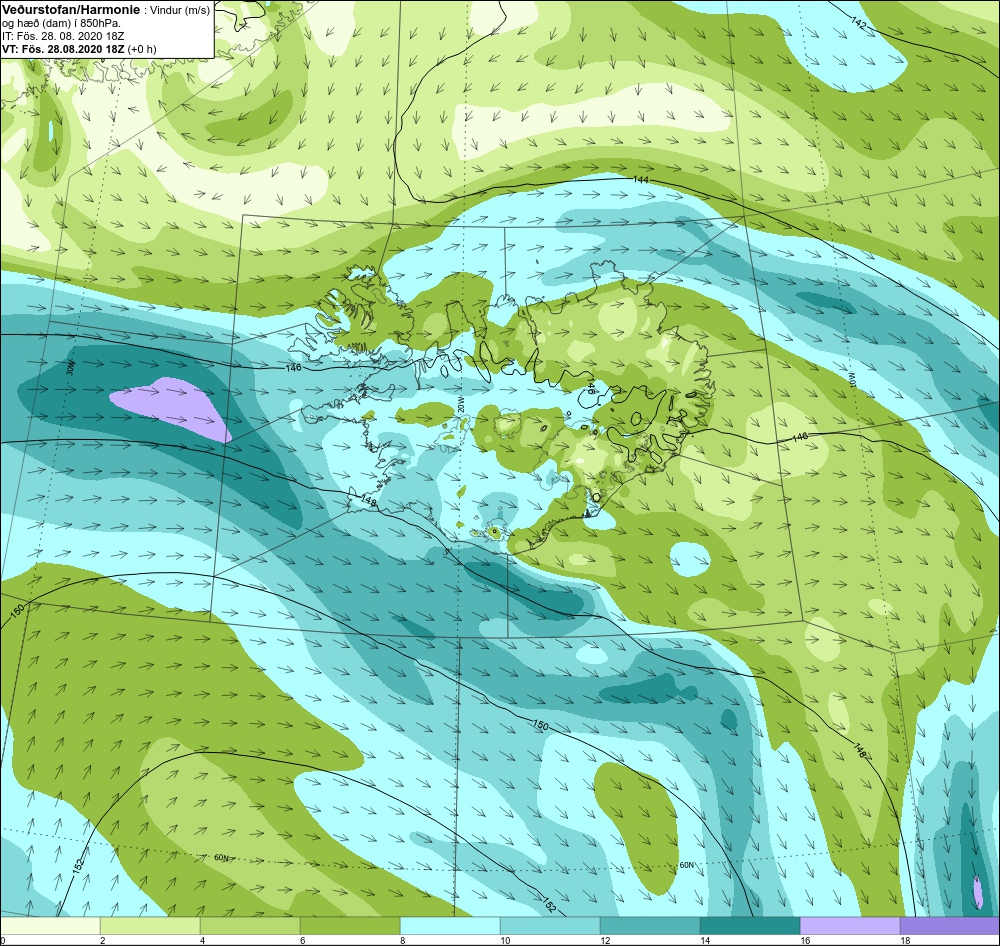Screen dimensions: 1000x946
Task: Click the '150' contour label at left map edge
Action: pyautogui.click(x=18, y=610)
